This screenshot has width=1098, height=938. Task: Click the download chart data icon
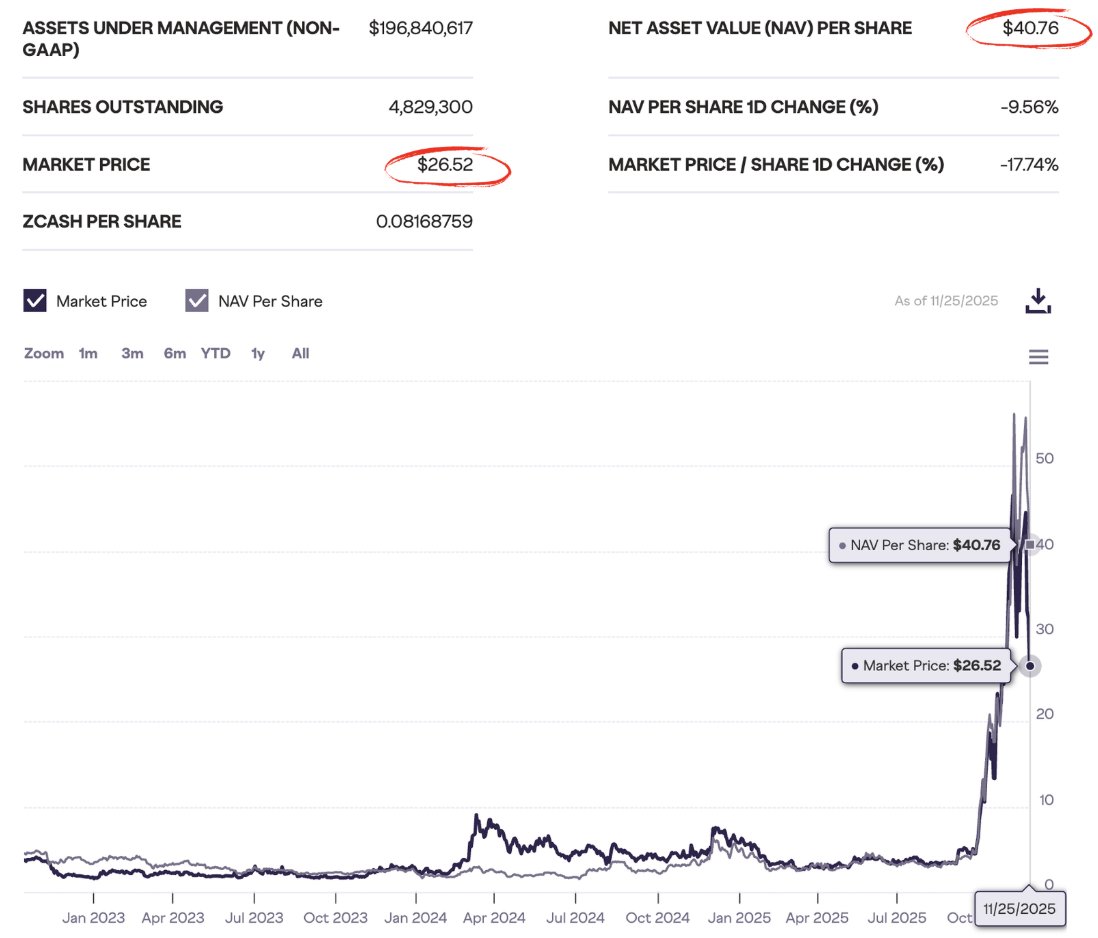1038,301
